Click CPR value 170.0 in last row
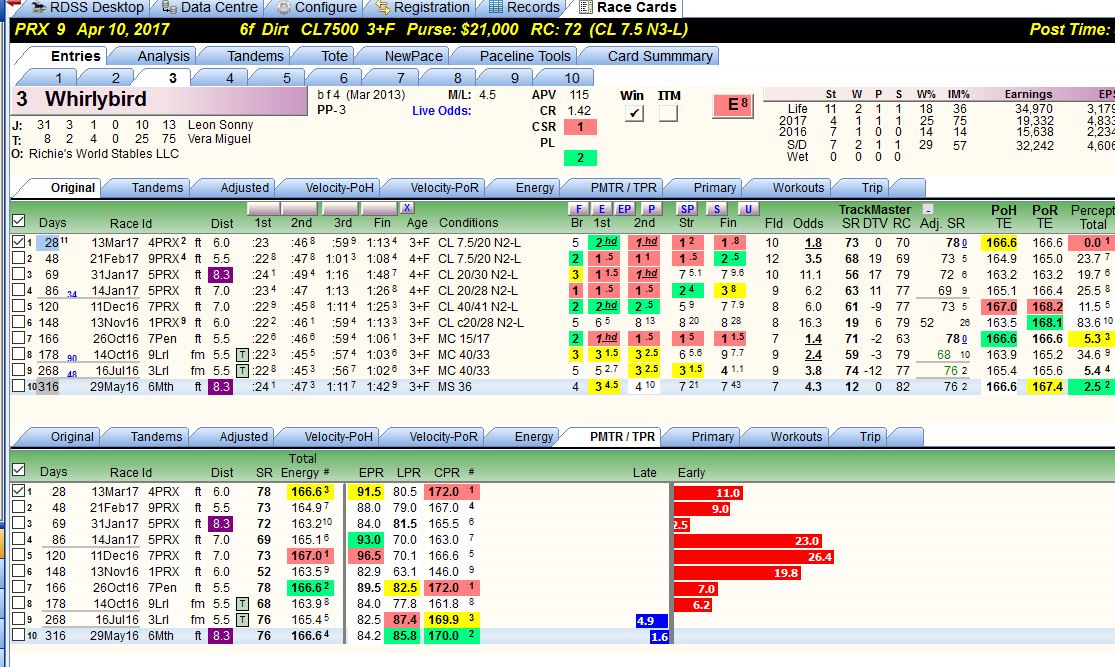 click(443, 636)
